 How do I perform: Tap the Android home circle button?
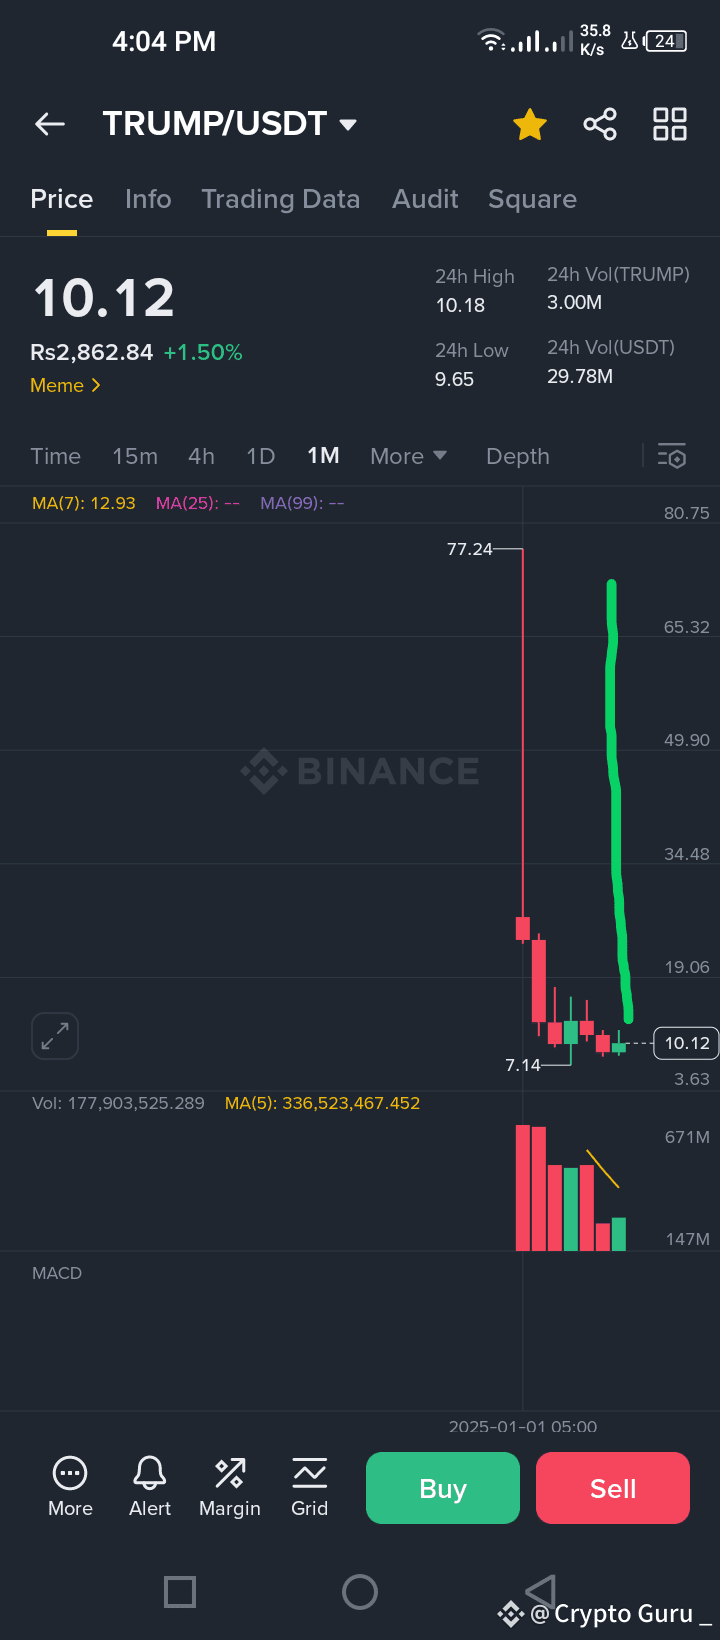360,1591
